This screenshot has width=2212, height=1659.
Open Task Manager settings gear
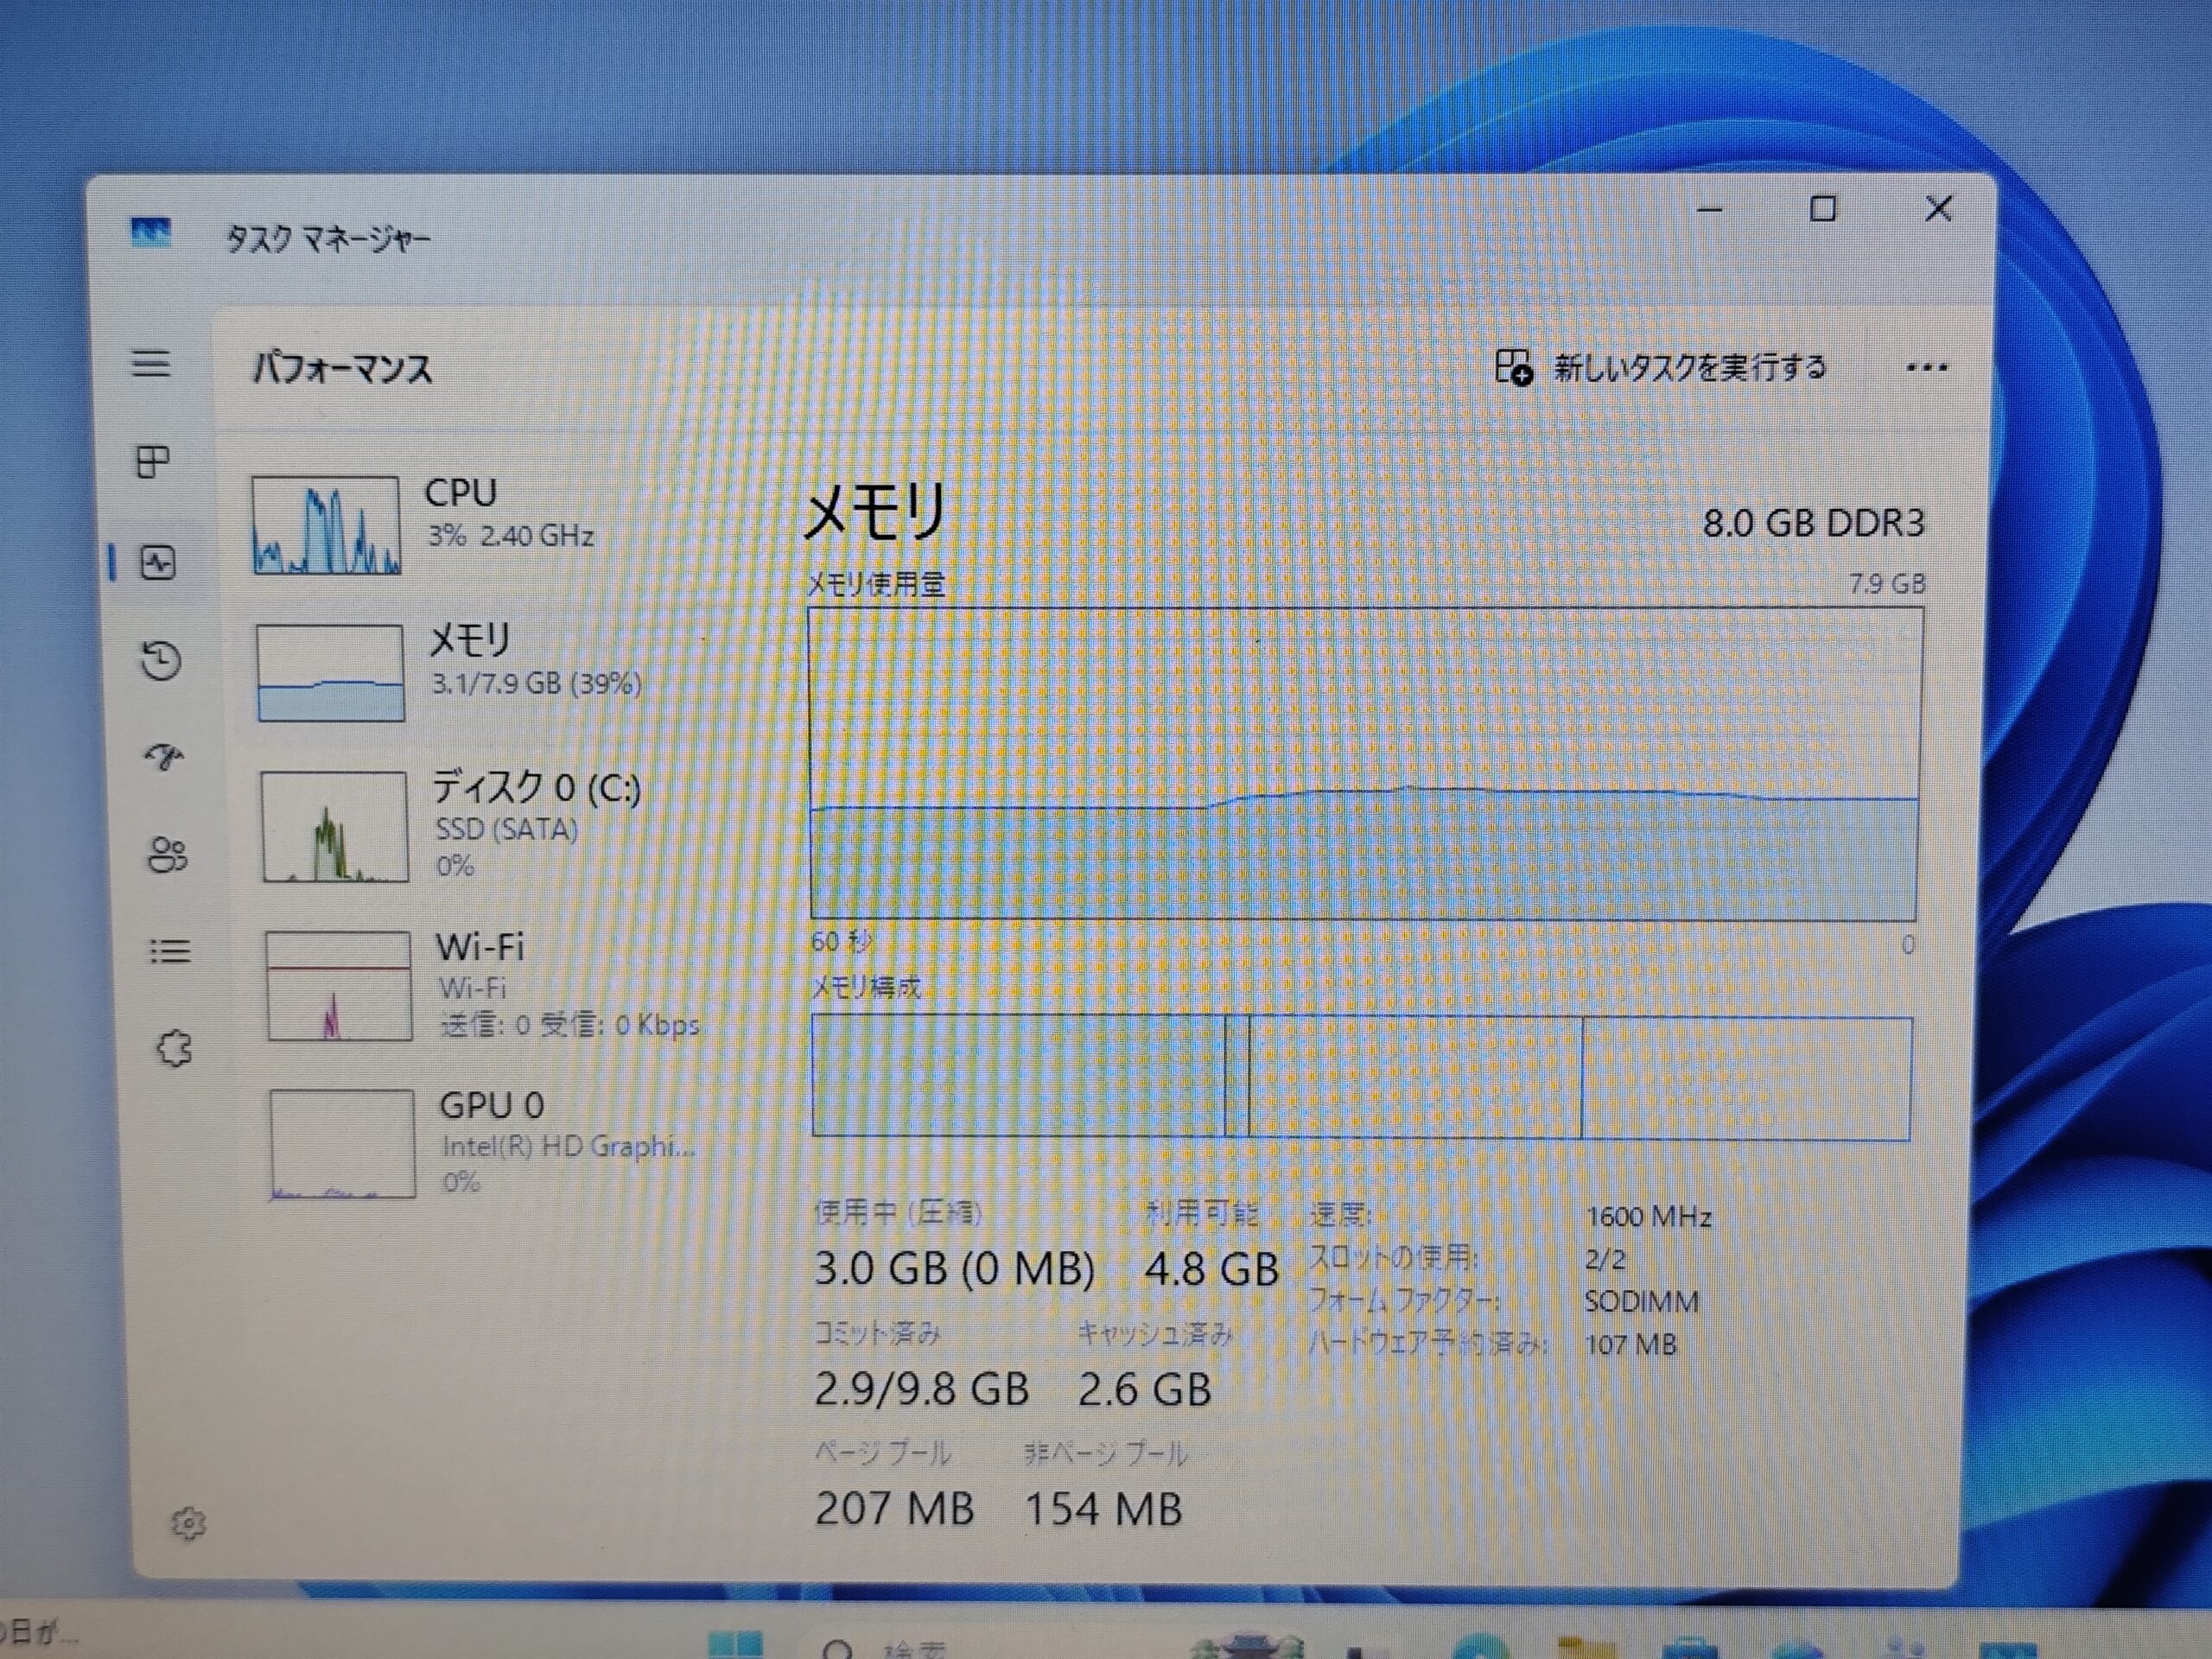pyautogui.click(x=188, y=1524)
